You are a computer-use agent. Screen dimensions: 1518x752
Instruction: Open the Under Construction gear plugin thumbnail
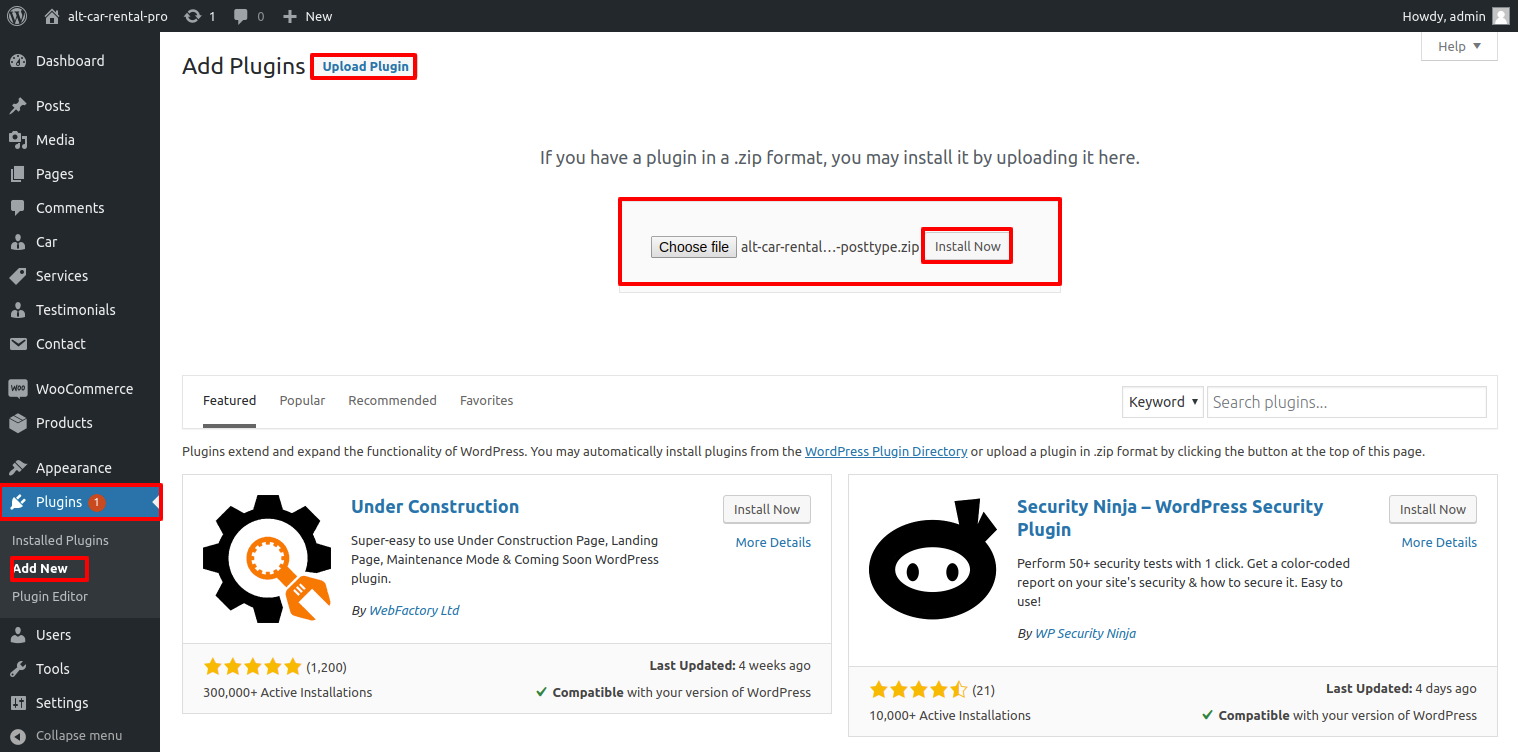267,559
